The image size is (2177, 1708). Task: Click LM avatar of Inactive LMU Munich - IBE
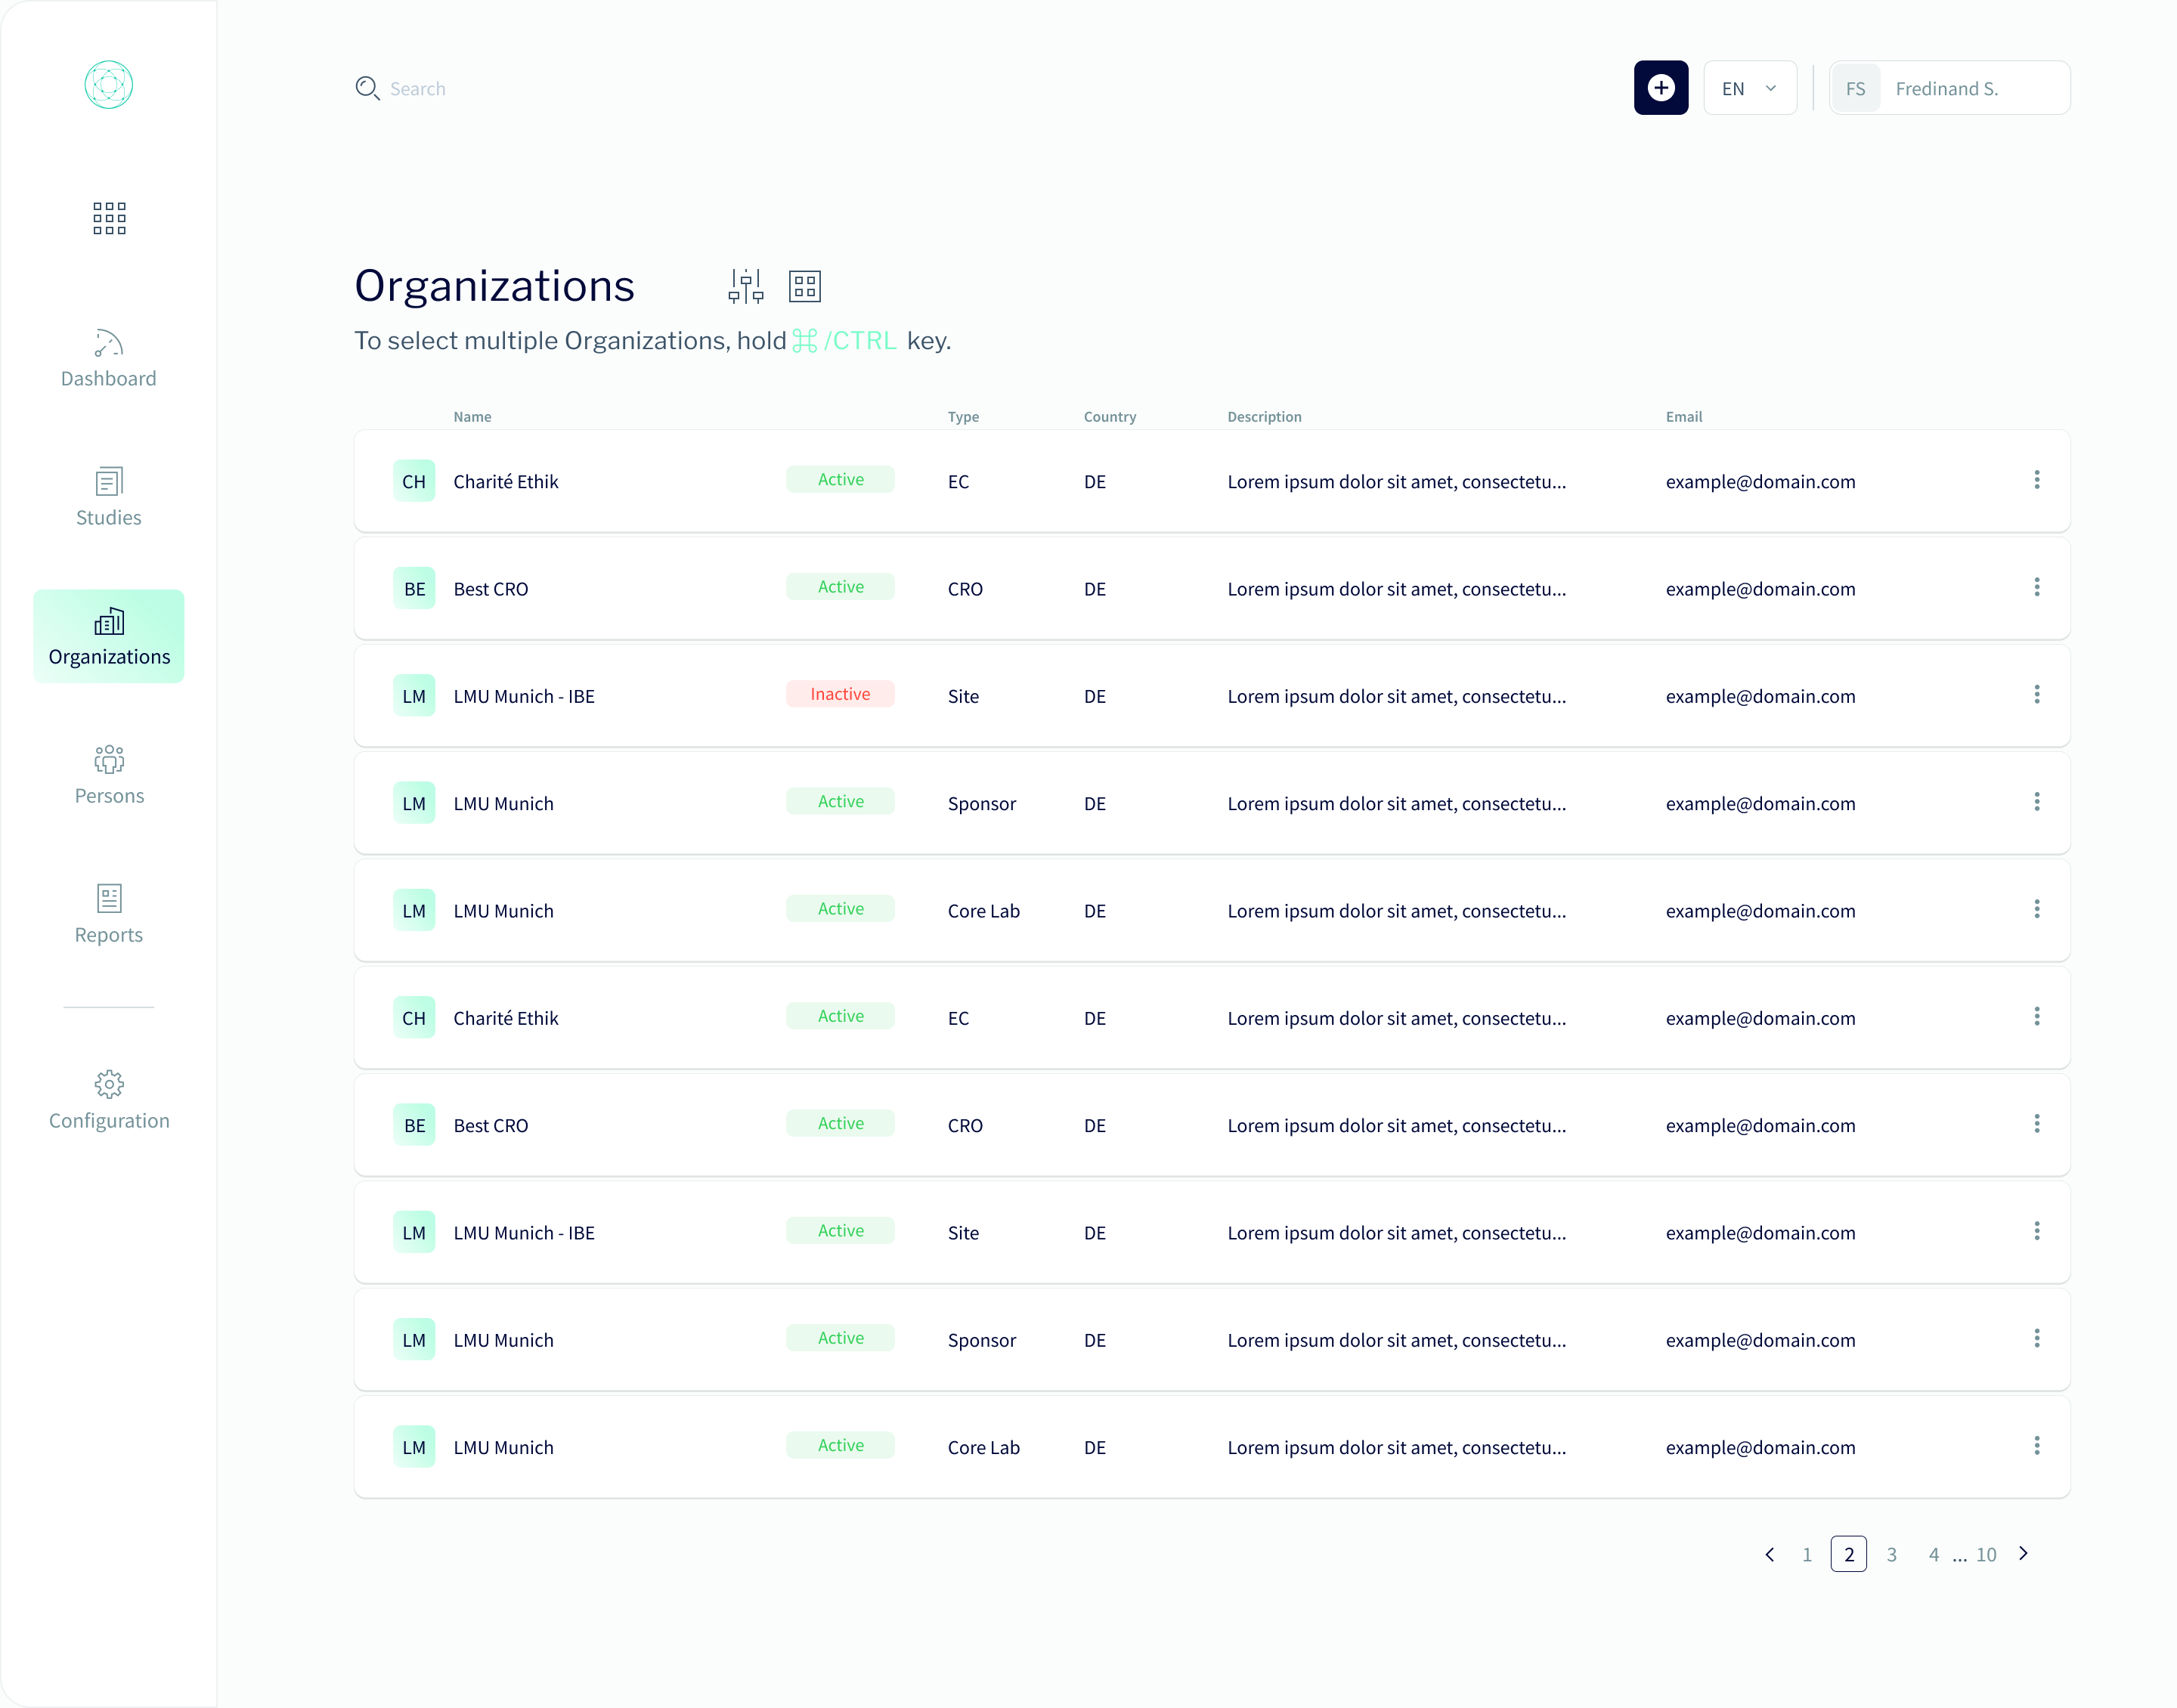point(414,696)
